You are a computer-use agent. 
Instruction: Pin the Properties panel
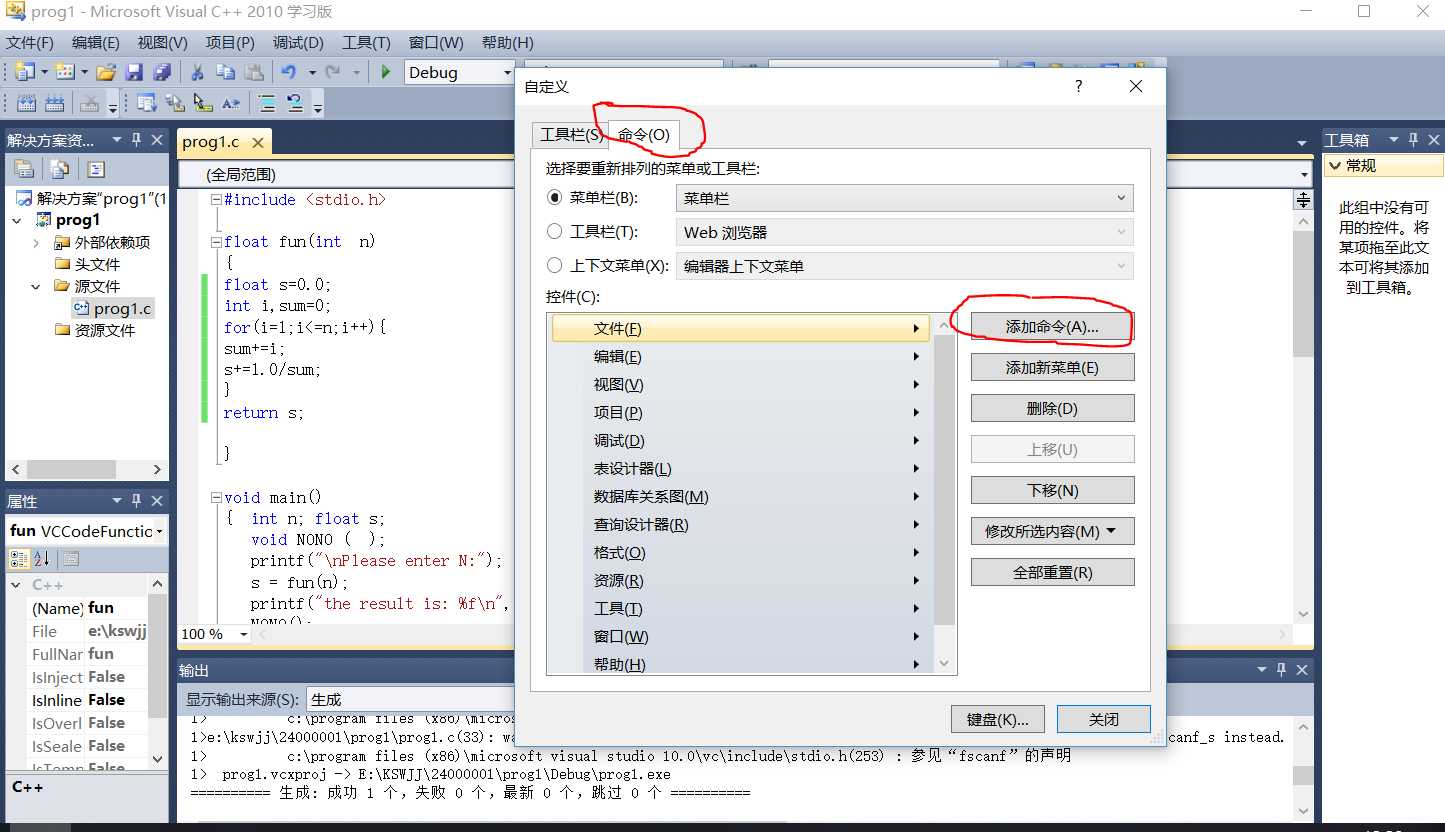pos(137,501)
